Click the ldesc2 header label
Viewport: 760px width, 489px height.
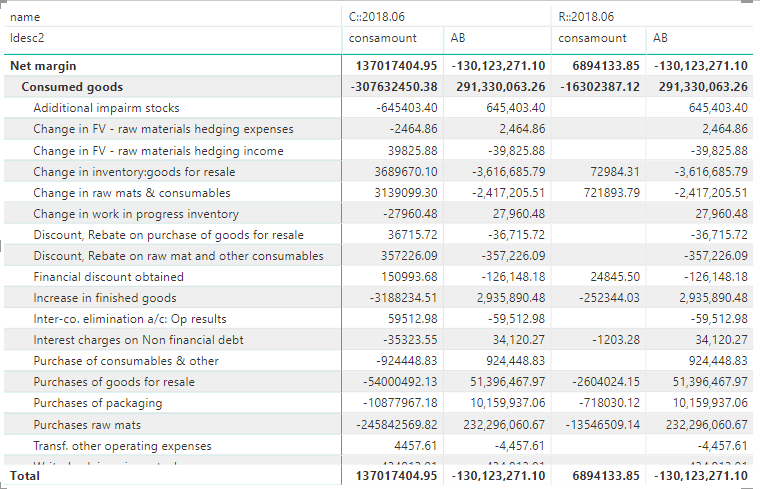pyautogui.click(x=27, y=38)
